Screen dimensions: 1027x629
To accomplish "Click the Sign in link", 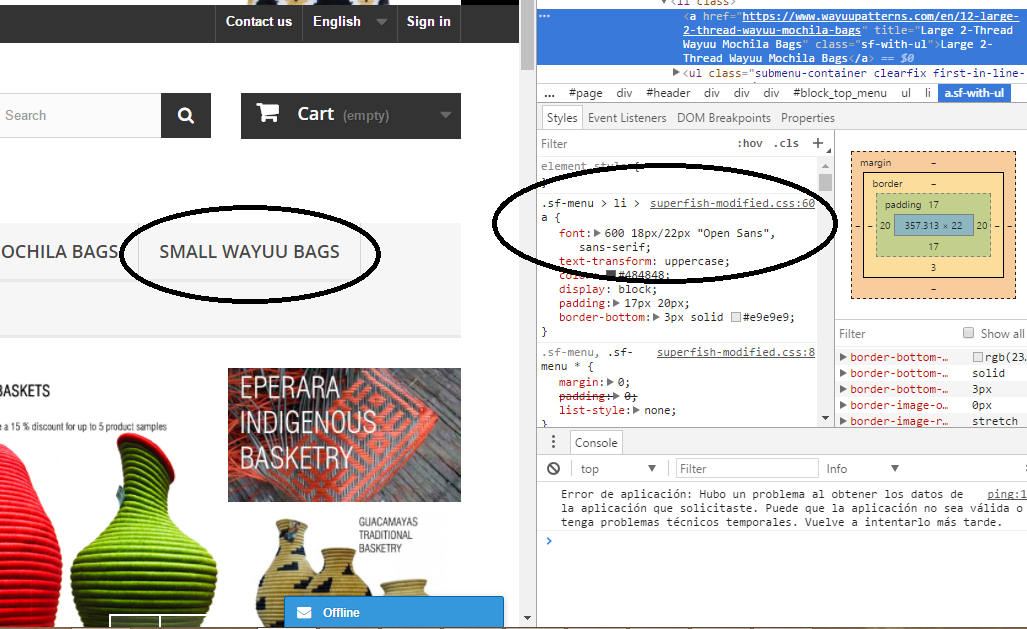I will pos(428,22).
